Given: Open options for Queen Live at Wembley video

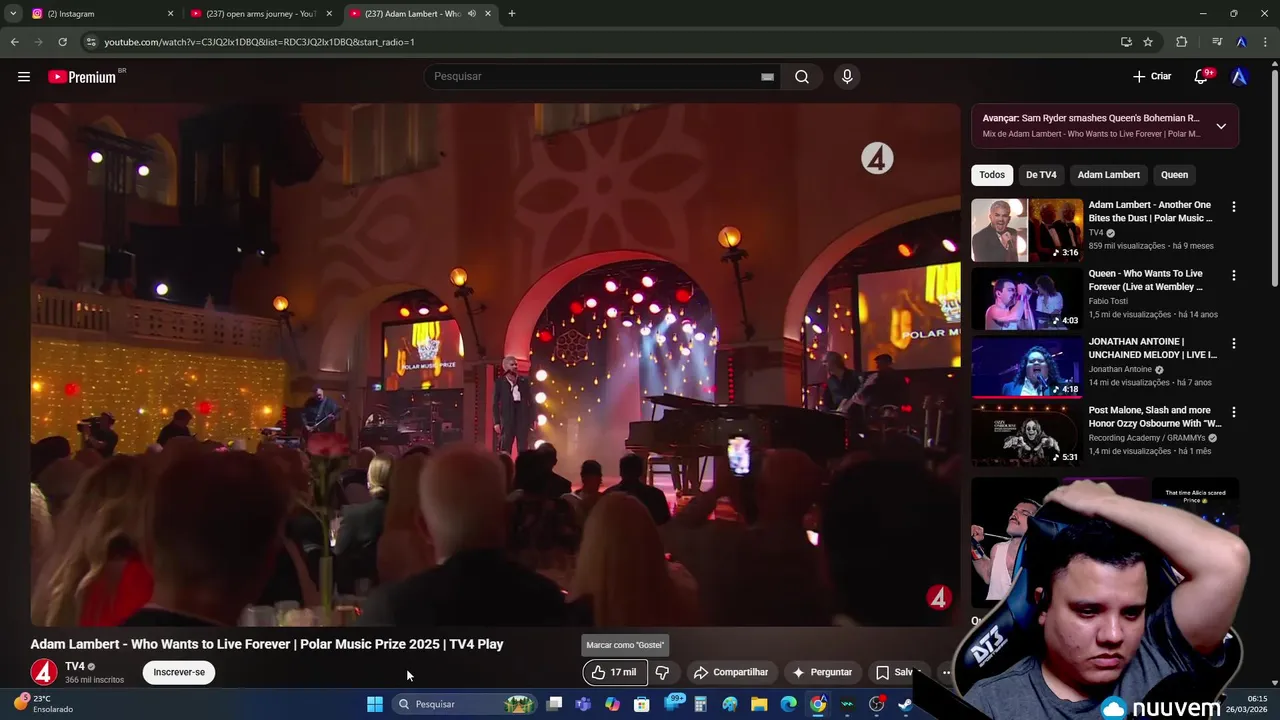Looking at the screenshot, I should coord(1233,275).
